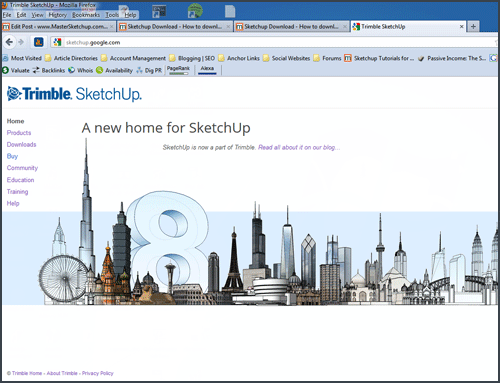Click the Dig PR toolbar button
Image resolution: width=500 pixels, height=383 pixels.
coord(149,70)
